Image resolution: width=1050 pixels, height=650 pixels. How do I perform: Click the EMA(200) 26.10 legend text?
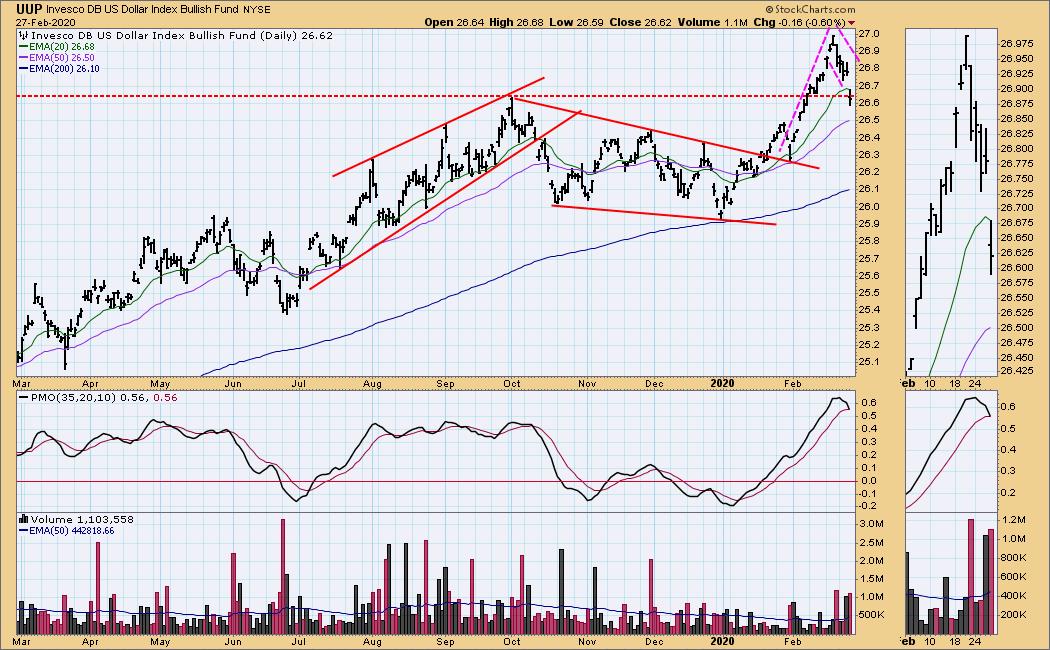(x=64, y=68)
